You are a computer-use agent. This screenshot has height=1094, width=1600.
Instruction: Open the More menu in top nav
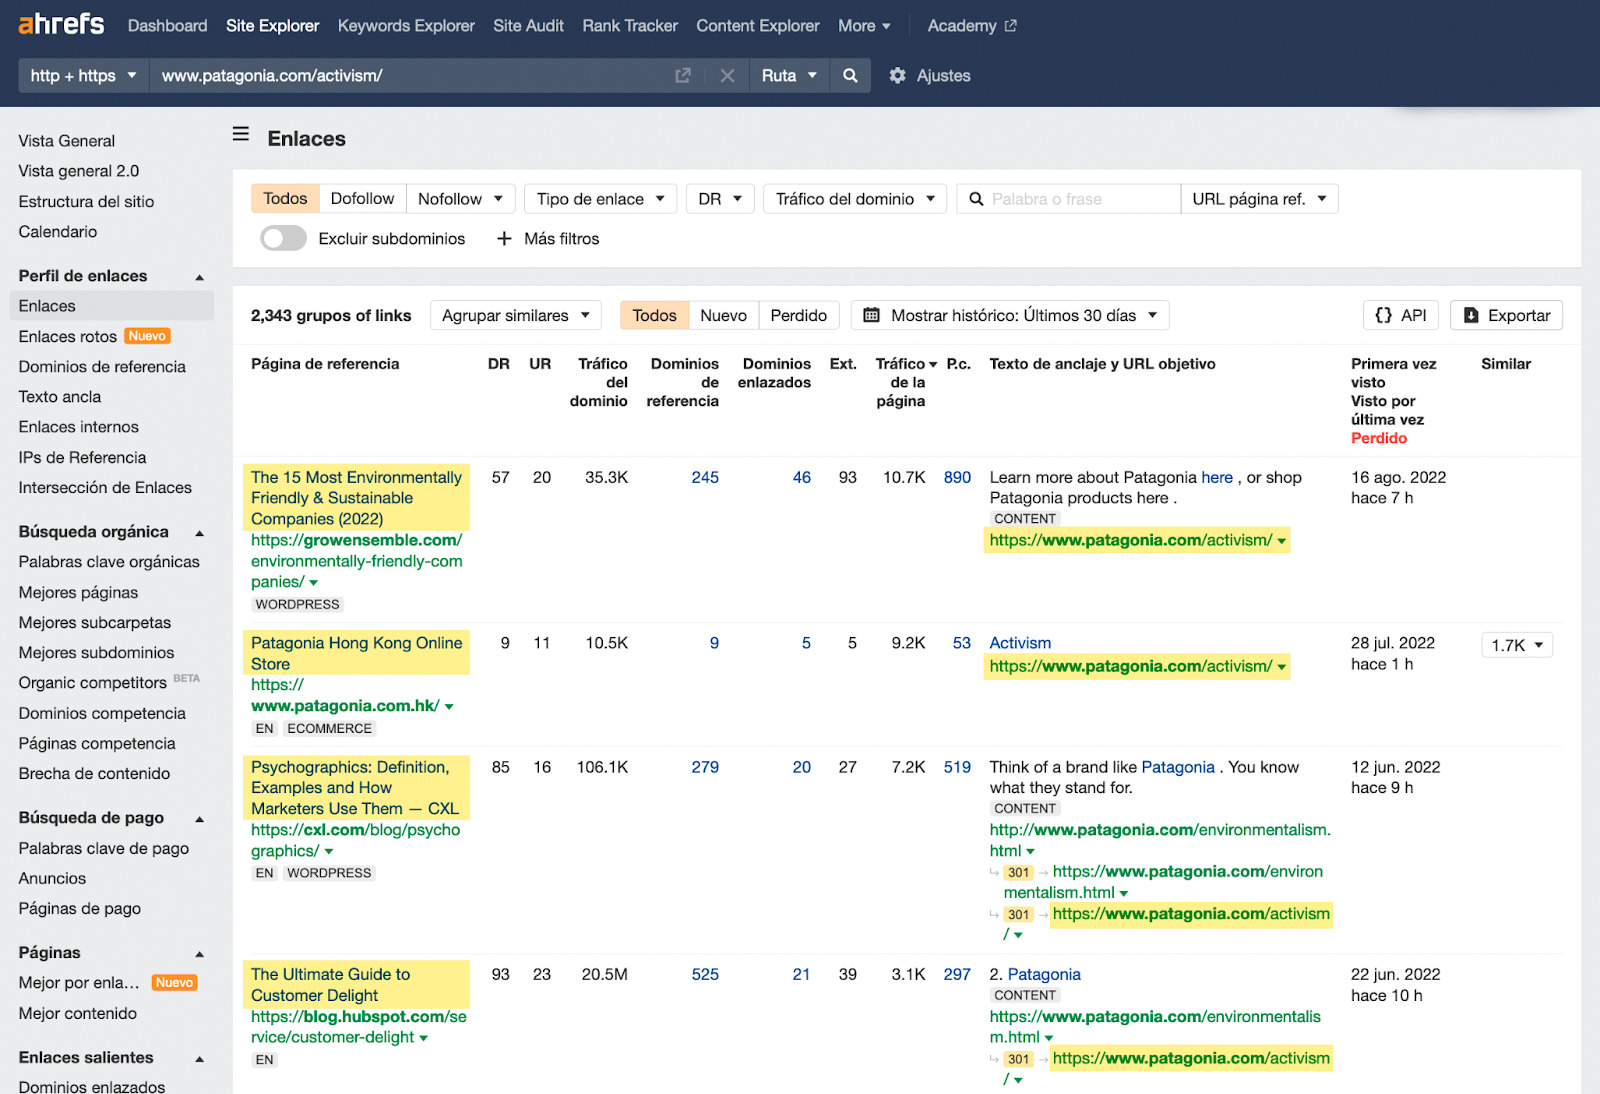pos(864,25)
